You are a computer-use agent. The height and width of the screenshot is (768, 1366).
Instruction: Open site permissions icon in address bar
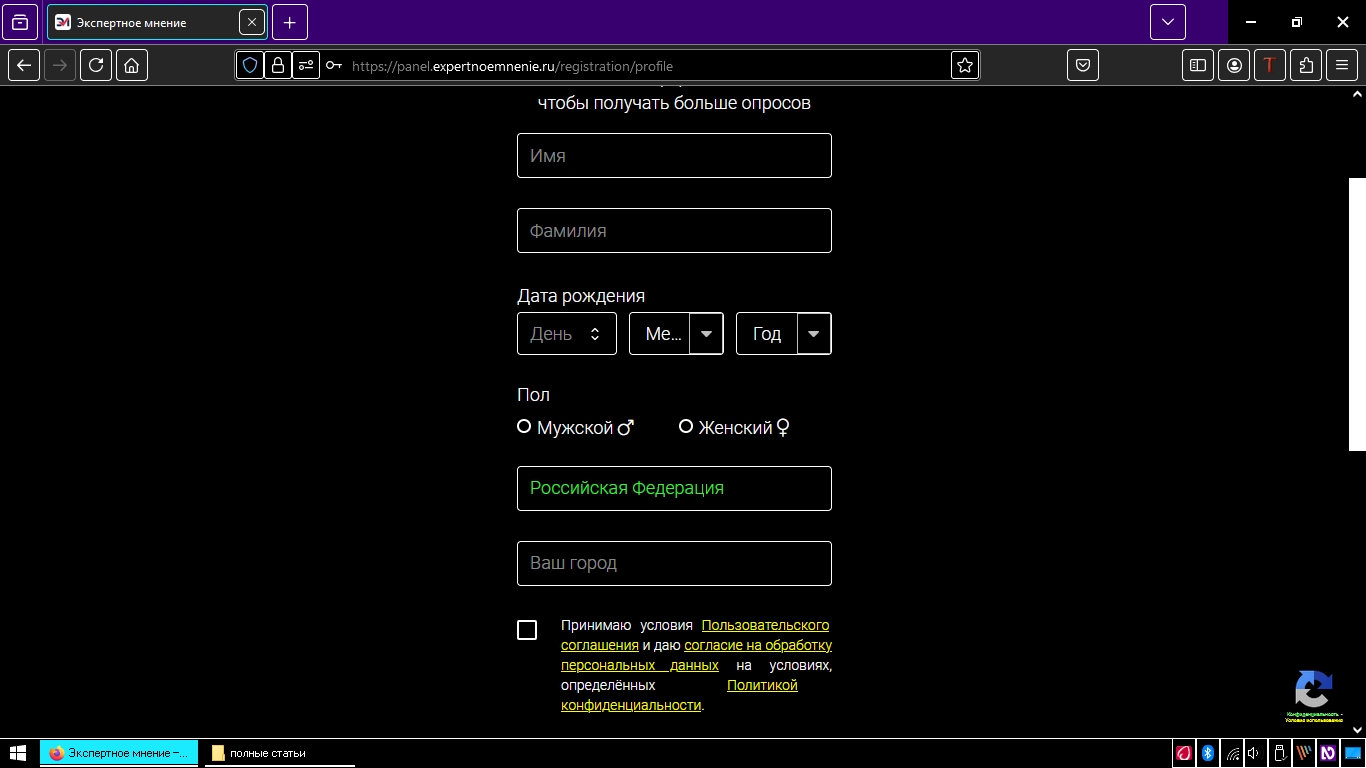[306, 66]
